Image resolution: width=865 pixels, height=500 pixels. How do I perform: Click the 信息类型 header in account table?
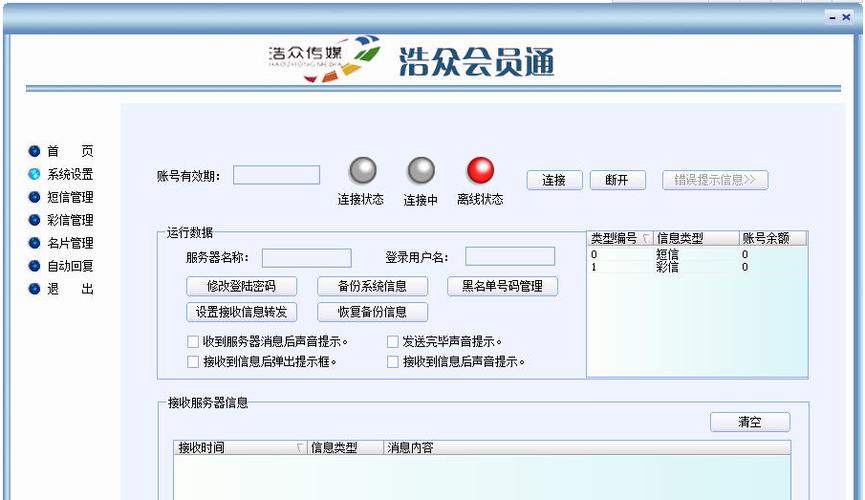(x=697, y=238)
